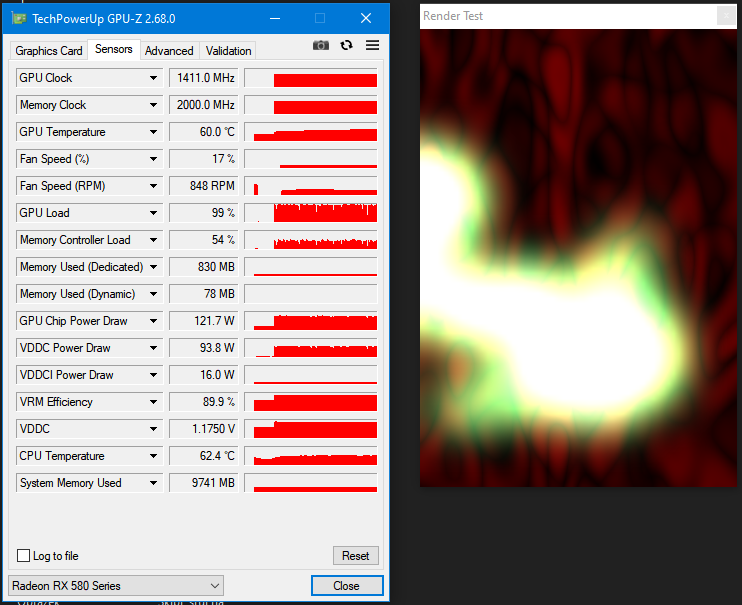Enable the Log to file checkbox
Screen dimensions: 742x605
point(23,555)
